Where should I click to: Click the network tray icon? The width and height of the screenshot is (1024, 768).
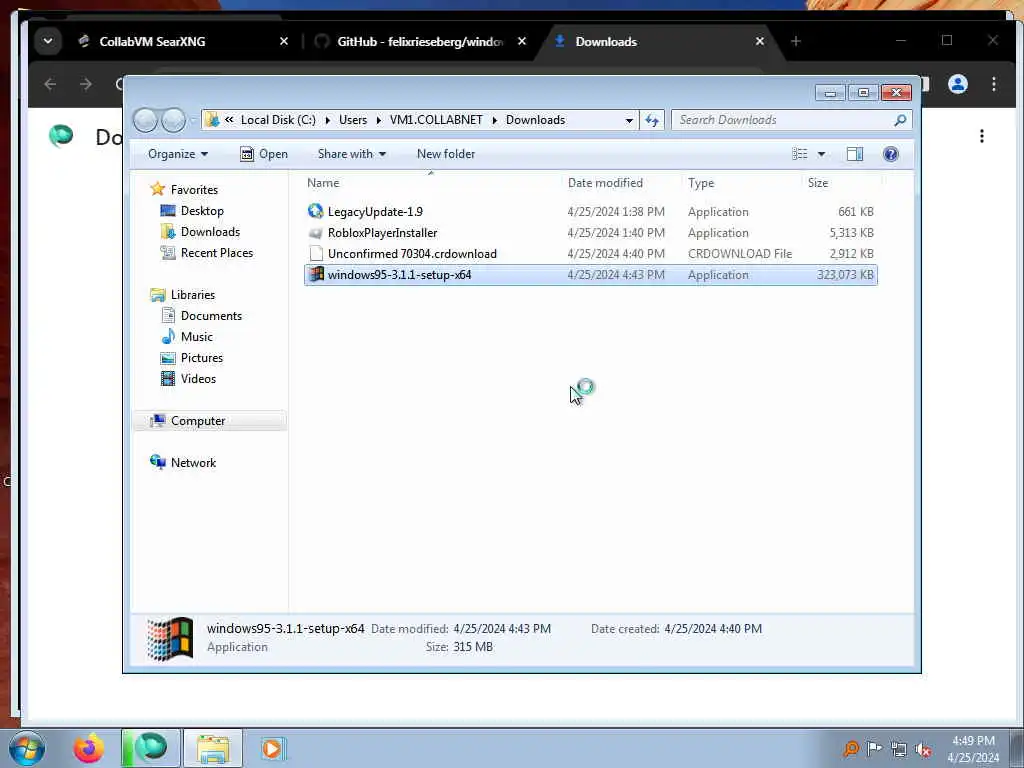pyautogui.click(x=899, y=749)
